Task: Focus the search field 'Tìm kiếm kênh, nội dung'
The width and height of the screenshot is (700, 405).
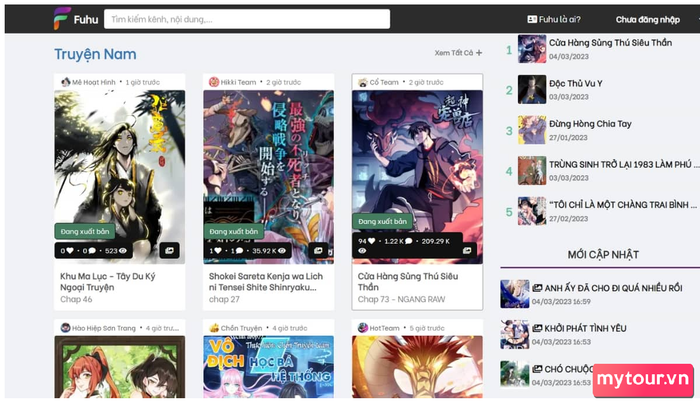Action: (x=247, y=19)
